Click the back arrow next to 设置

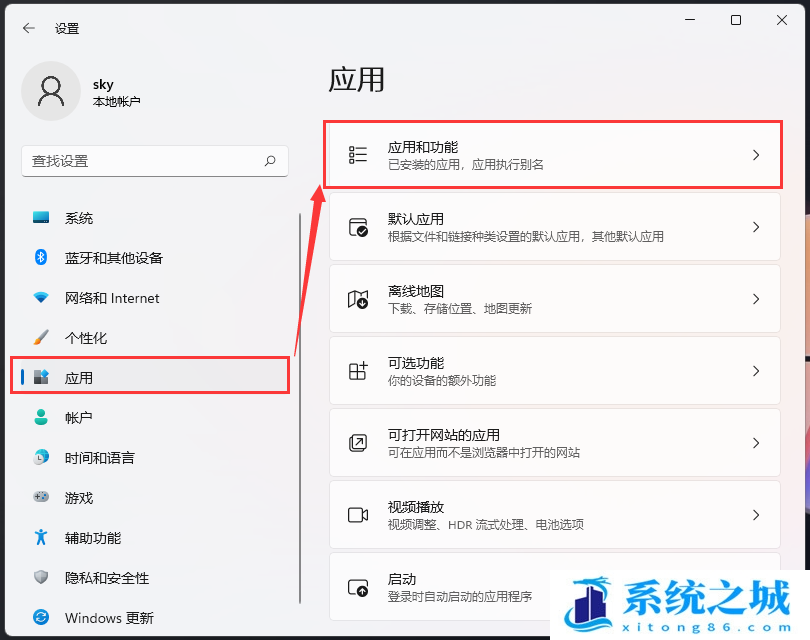pyautogui.click(x=29, y=28)
